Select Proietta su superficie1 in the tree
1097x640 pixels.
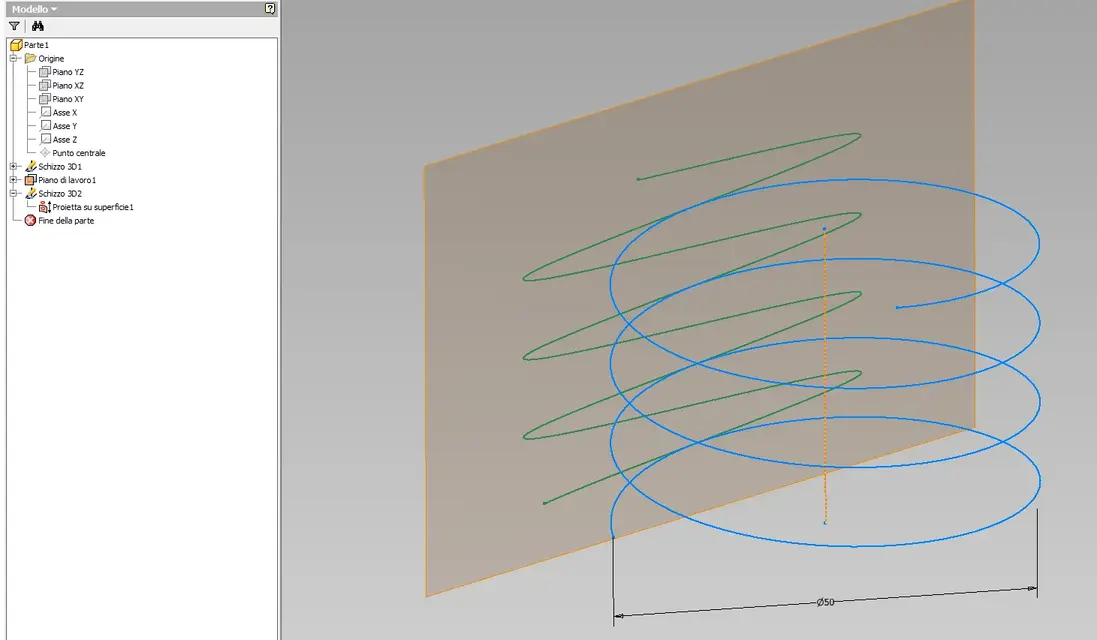point(93,207)
